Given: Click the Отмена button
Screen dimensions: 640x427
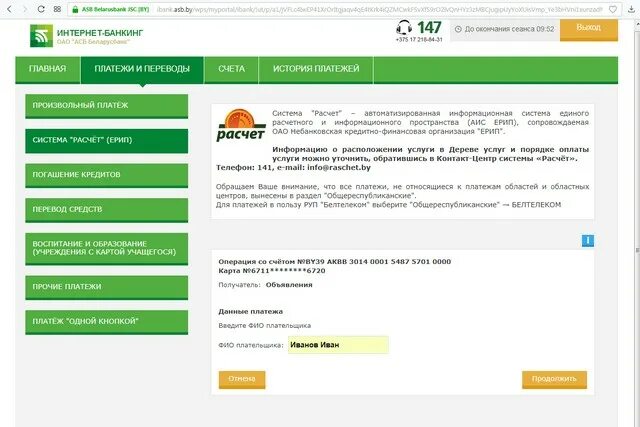Looking at the screenshot, I should point(242,379).
